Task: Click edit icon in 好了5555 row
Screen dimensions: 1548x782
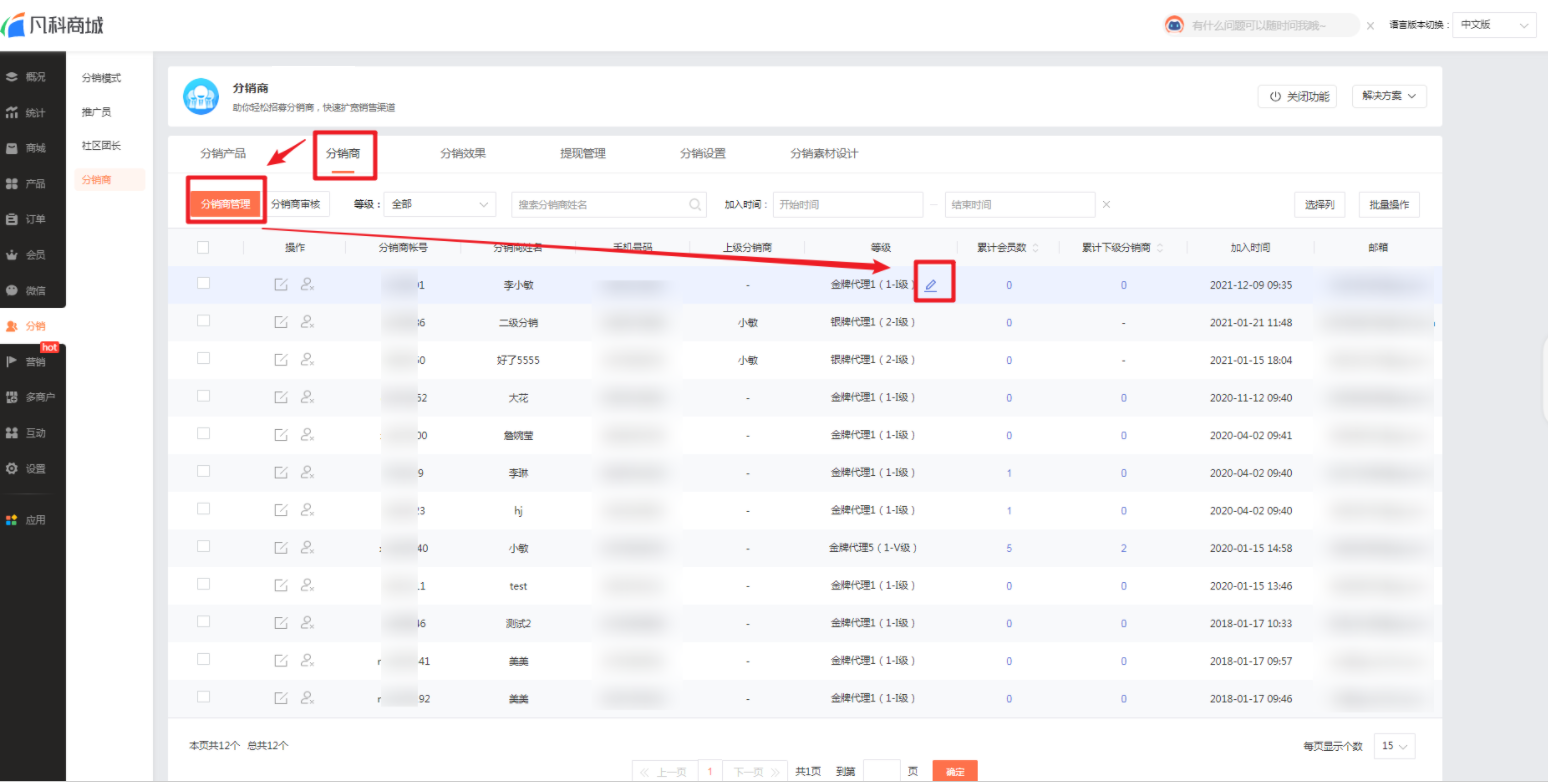Action: pyautogui.click(x=281, y=360)
